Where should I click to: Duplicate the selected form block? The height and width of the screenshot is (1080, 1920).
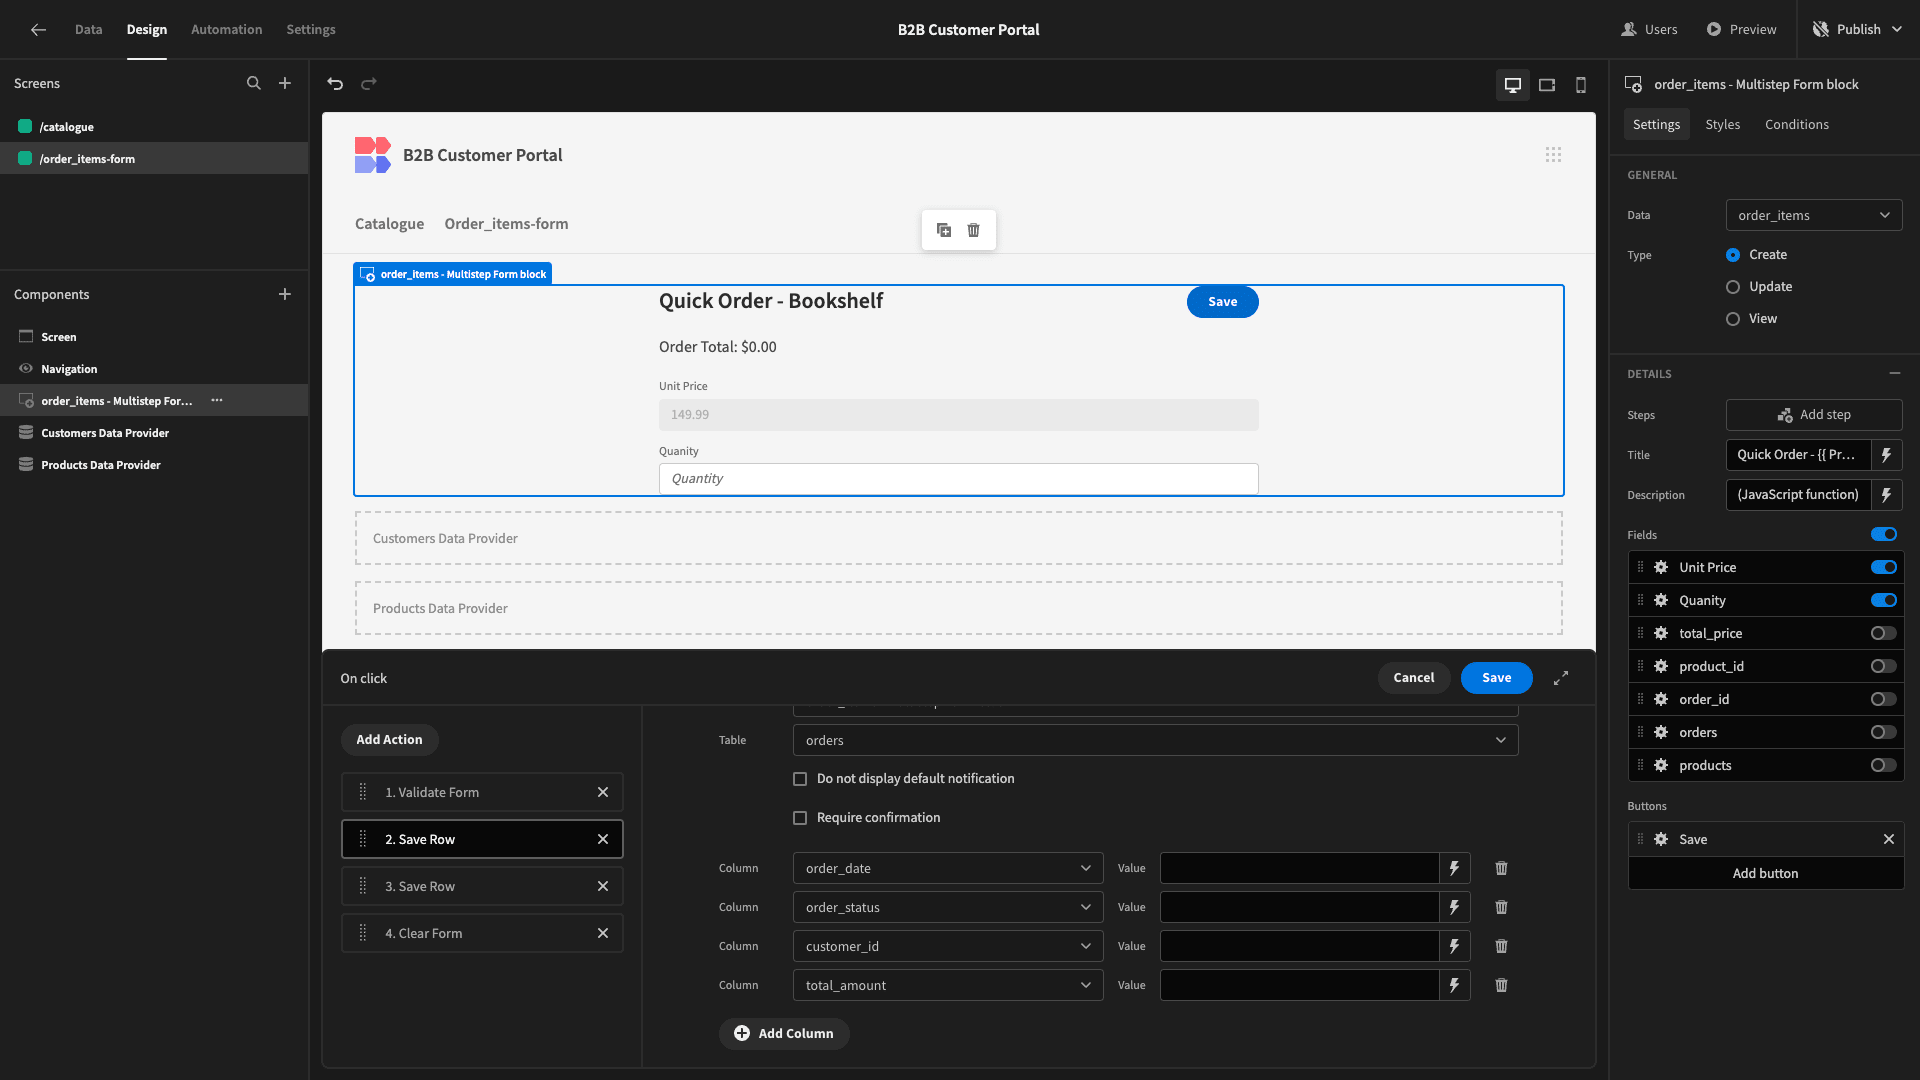tap(944, 230)
